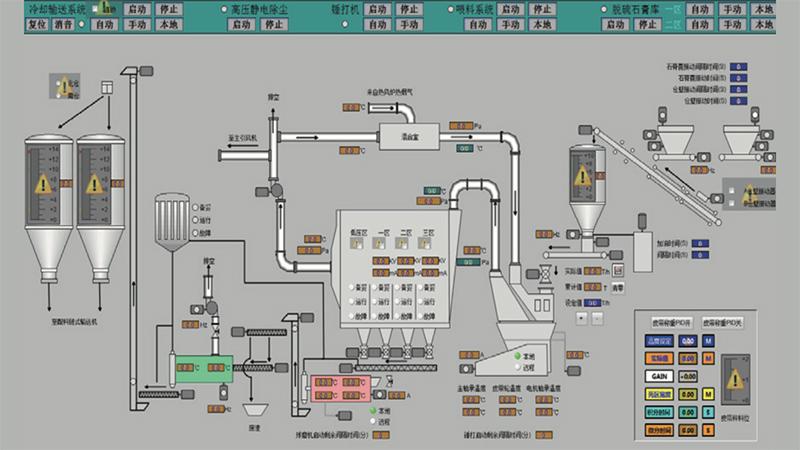Click the trend icon beside 实际值
Image resolution: width=800 pixels, height=450 pixels.
point(617,270)
